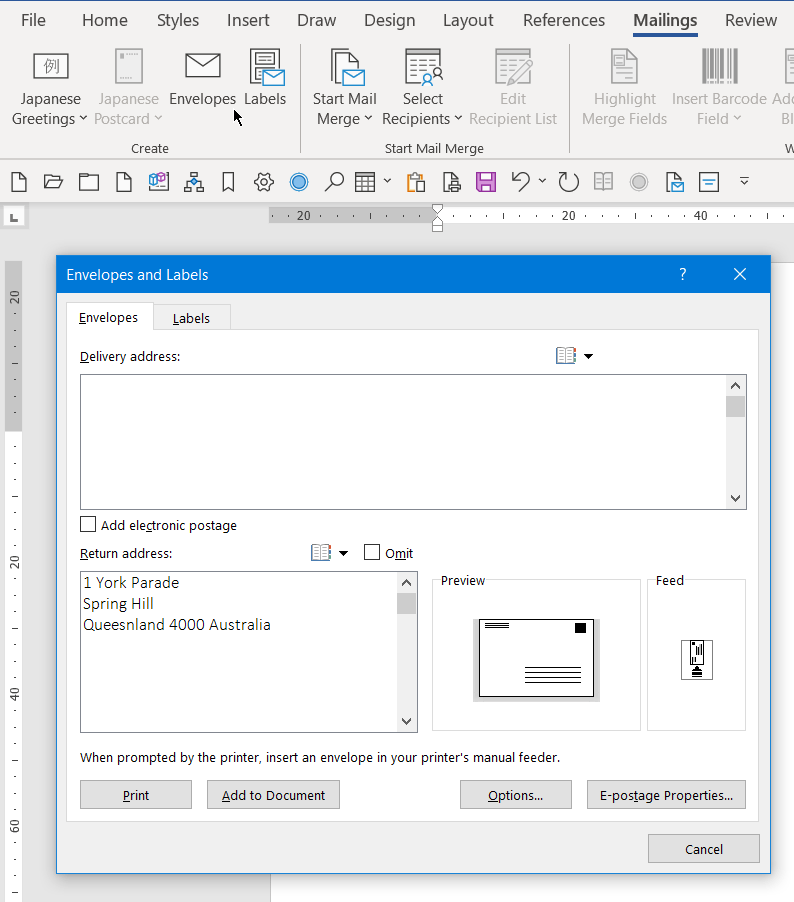
Task: Click Delivery address scrollbar up arrow
Action: 735,385
